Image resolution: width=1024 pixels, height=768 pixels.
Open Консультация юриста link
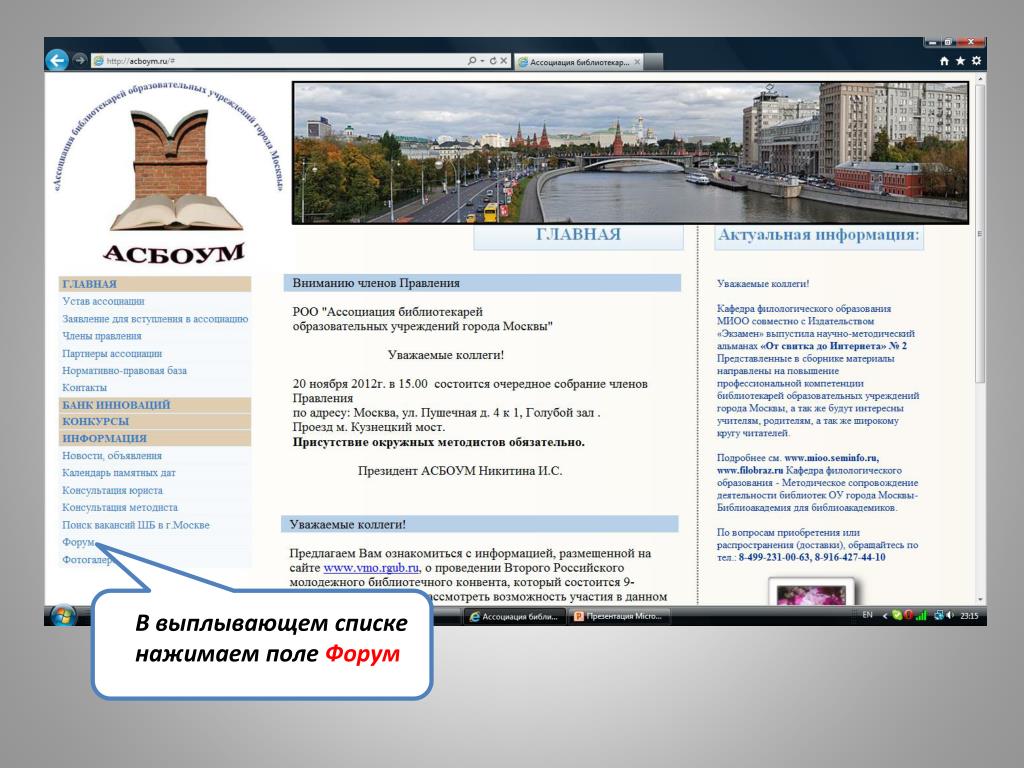pos(112,490)
